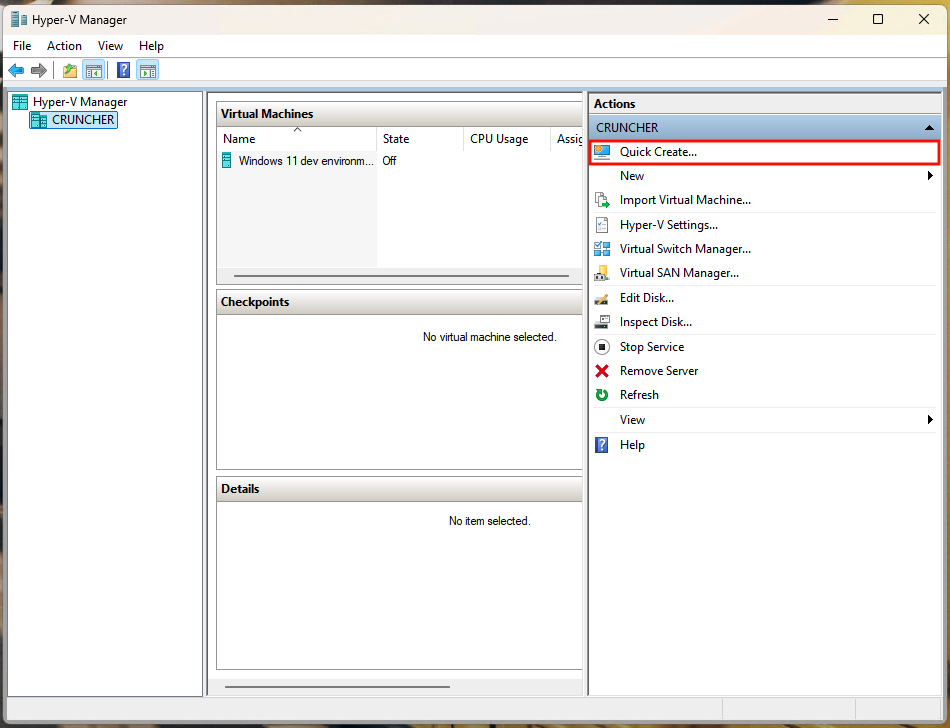Collapse the CRUNCHER actions section chevron
Screen dimensions: 950x728
pyautogui.click(x=929, y=127)
